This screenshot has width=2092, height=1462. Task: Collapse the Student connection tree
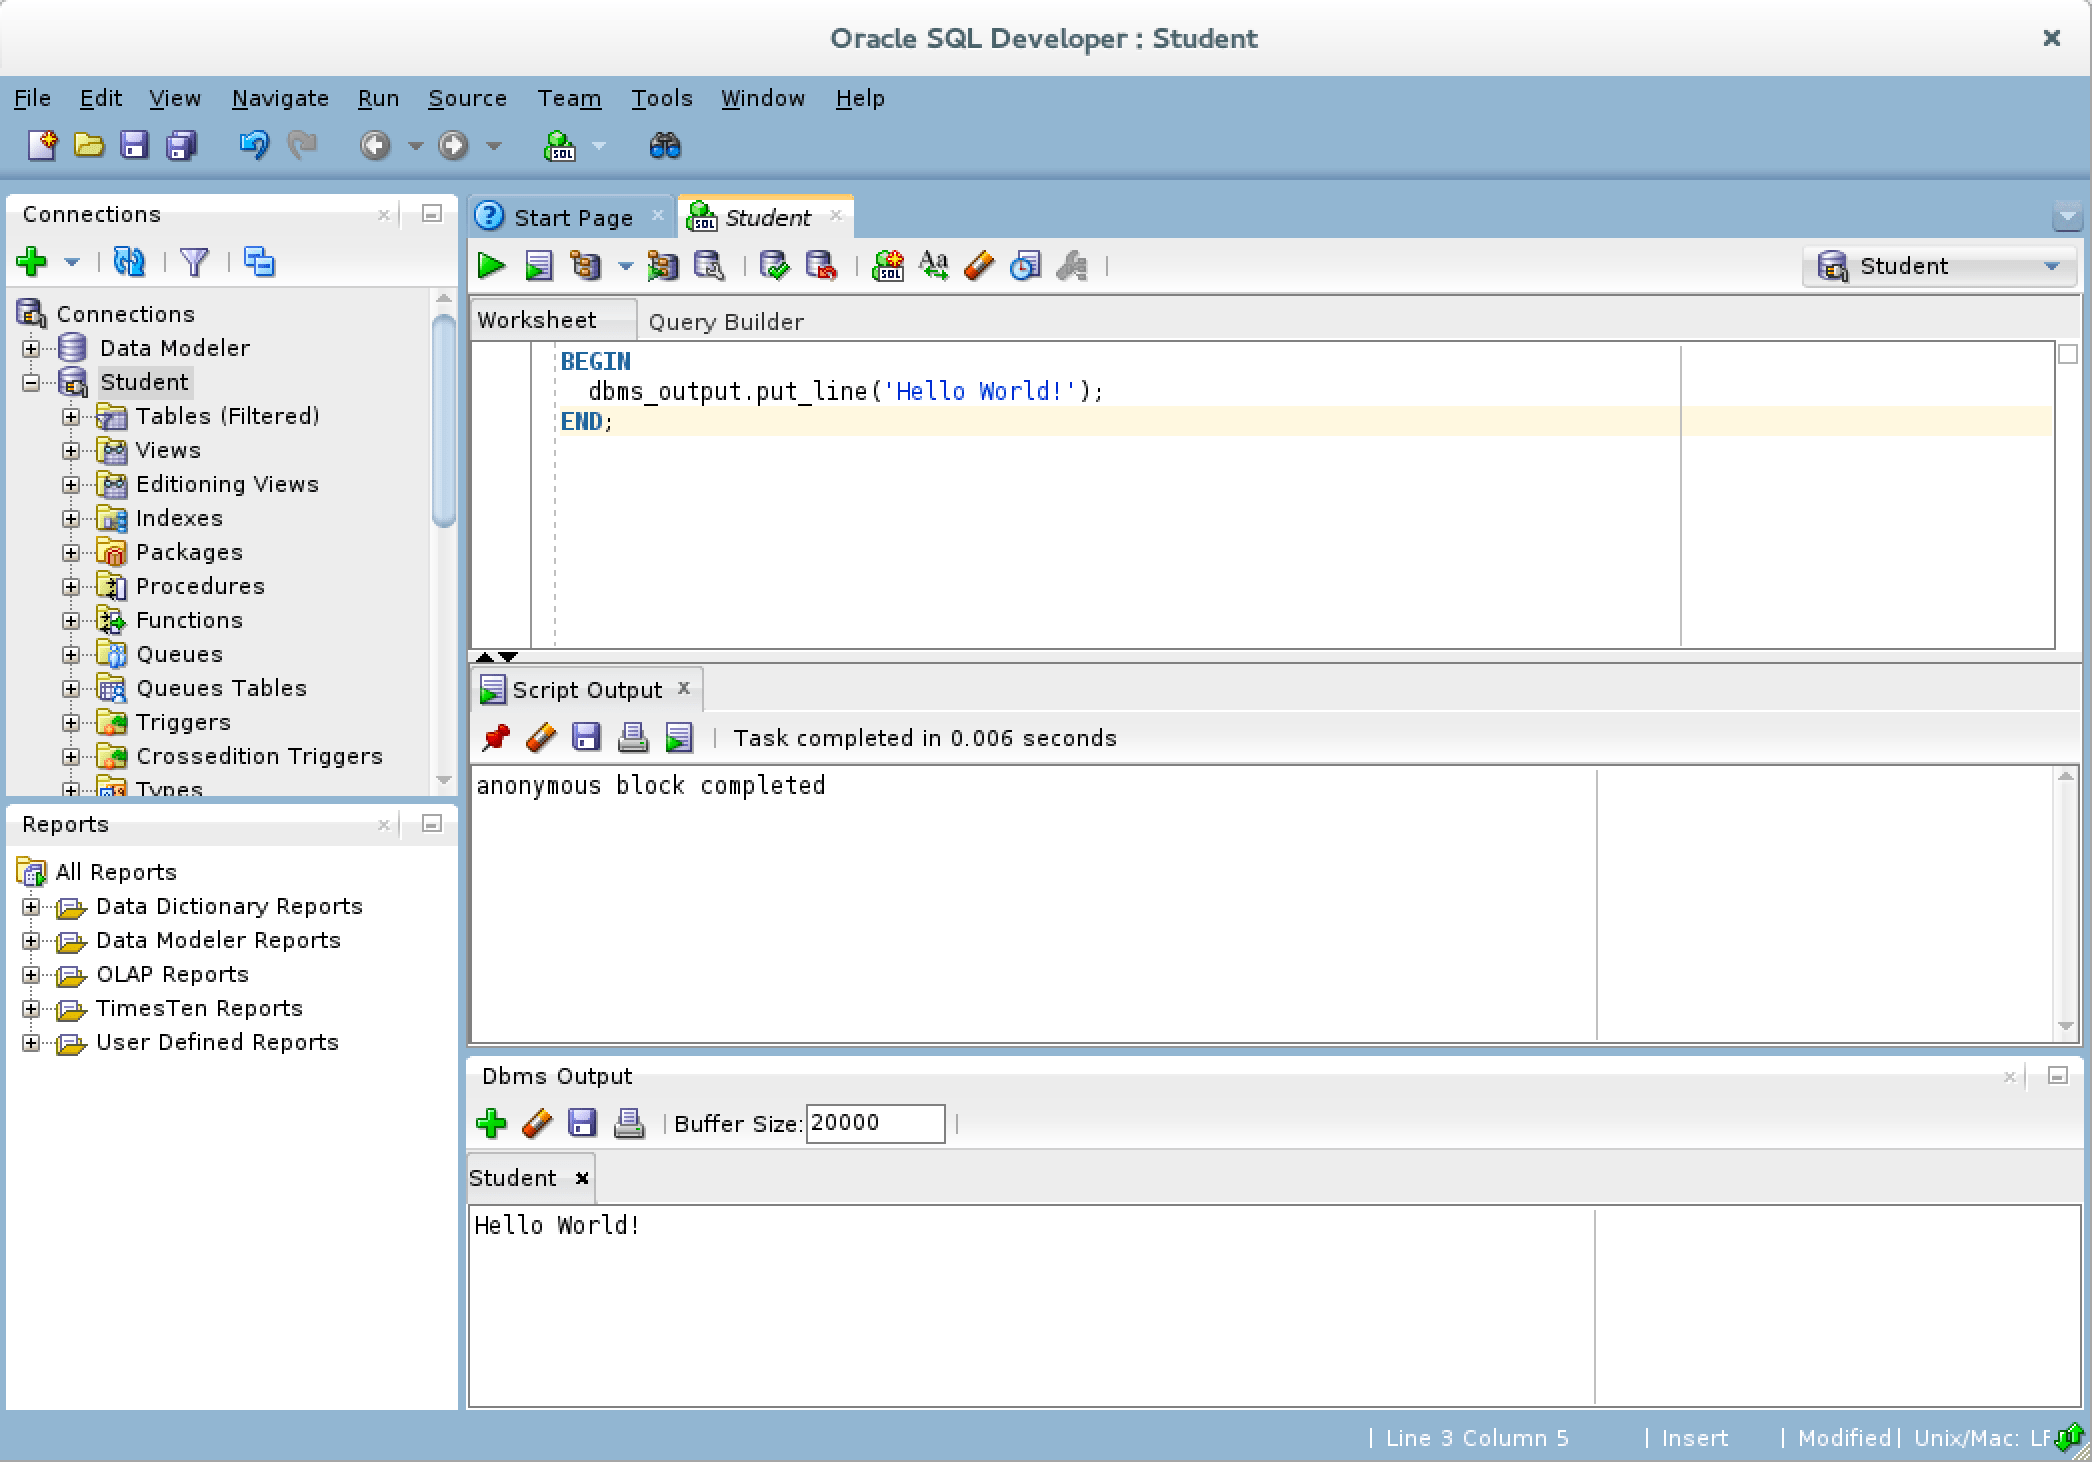pyautogui.click(x=31, y=381)
